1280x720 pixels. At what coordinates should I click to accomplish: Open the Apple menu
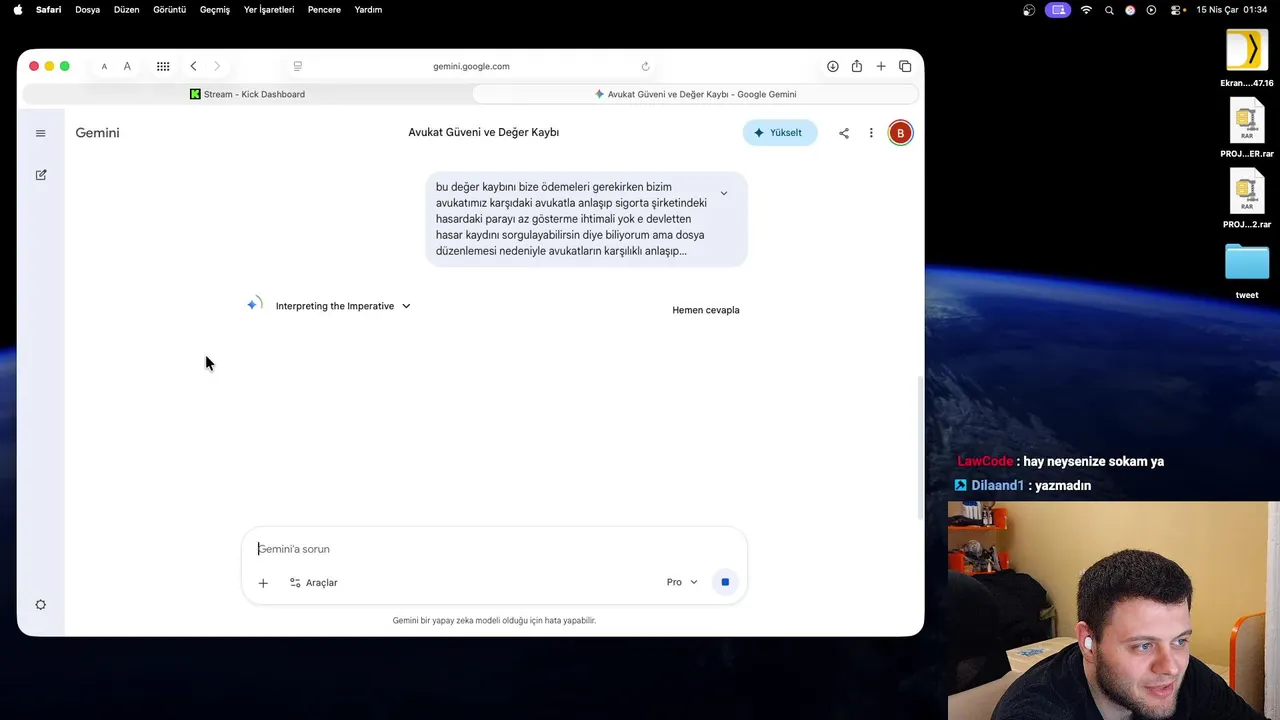[17, 10]
